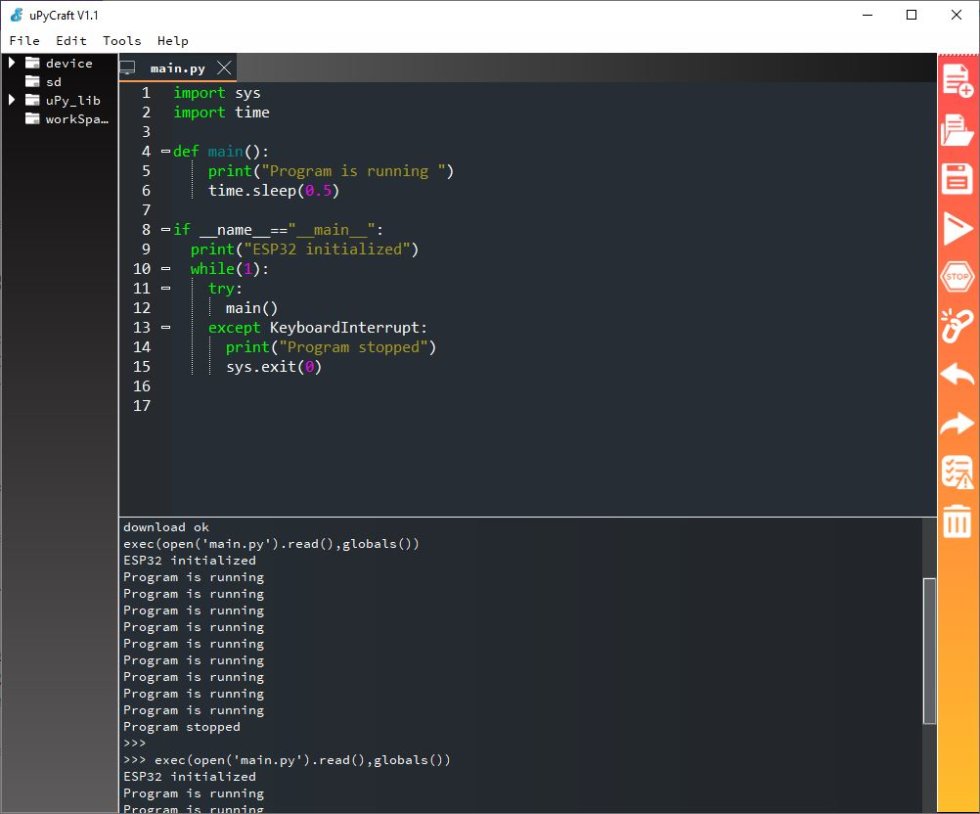Click 'Program stopped' in the terminal output
Screen dimensions: 980x814
[182, 726]
